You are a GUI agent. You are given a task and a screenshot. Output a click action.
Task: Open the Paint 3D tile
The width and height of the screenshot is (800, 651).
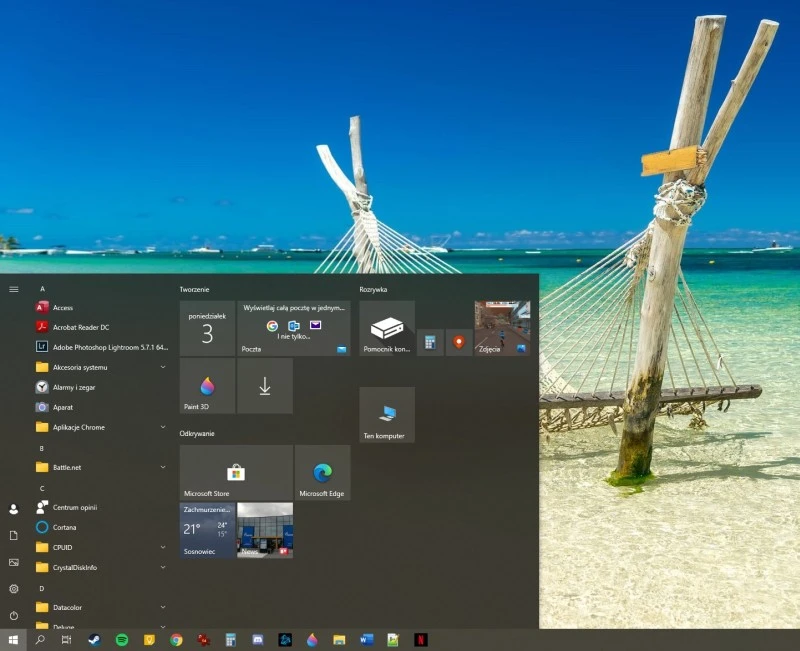click(207, 386)
